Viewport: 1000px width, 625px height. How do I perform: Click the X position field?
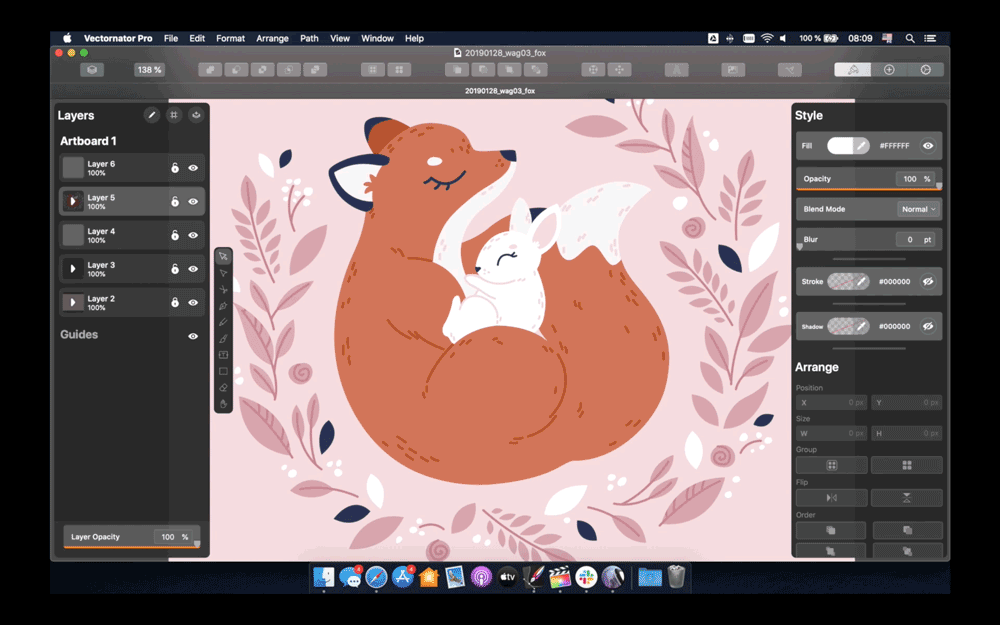(x=832, y=402)
